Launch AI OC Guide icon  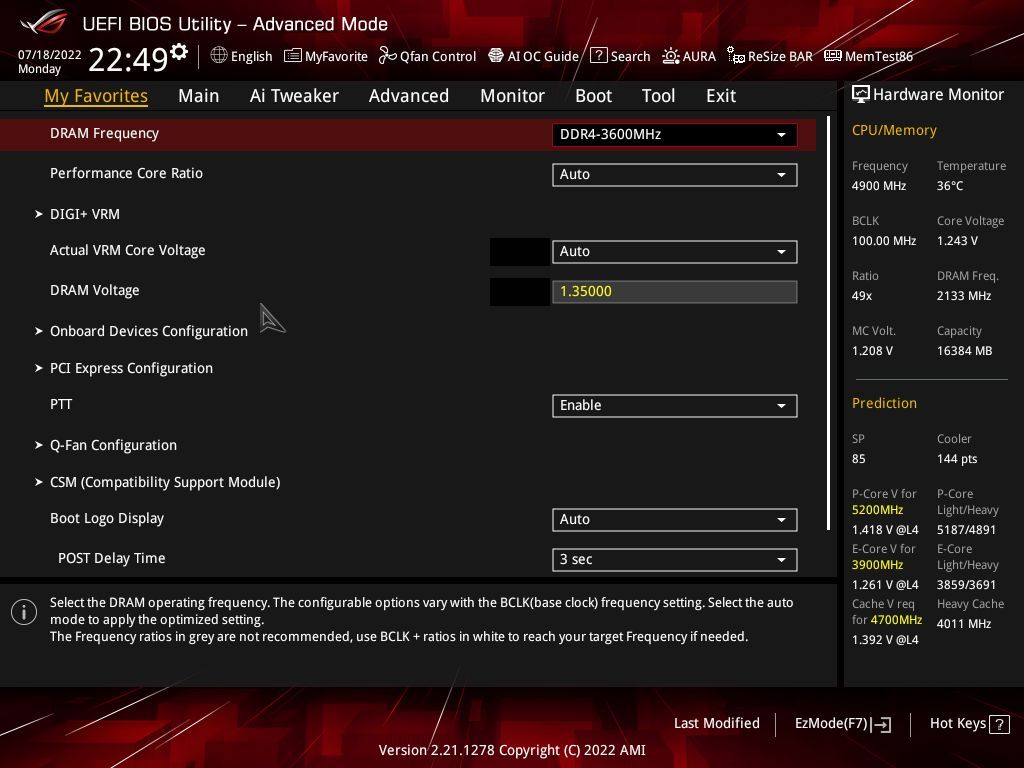(496, 56)
